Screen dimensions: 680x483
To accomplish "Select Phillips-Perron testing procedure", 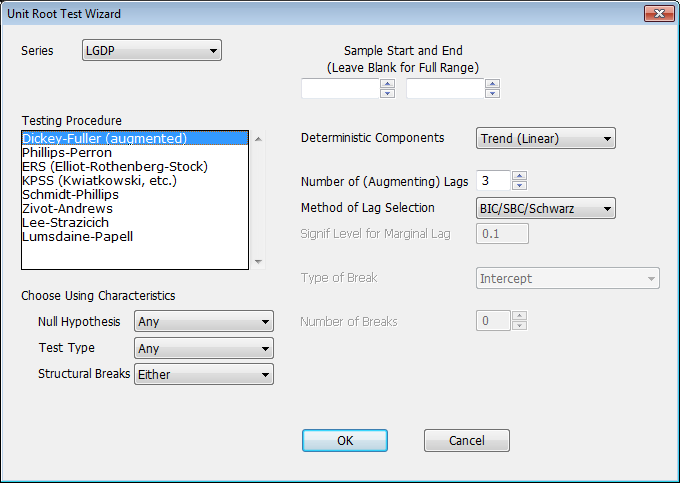I will (67, 152).
